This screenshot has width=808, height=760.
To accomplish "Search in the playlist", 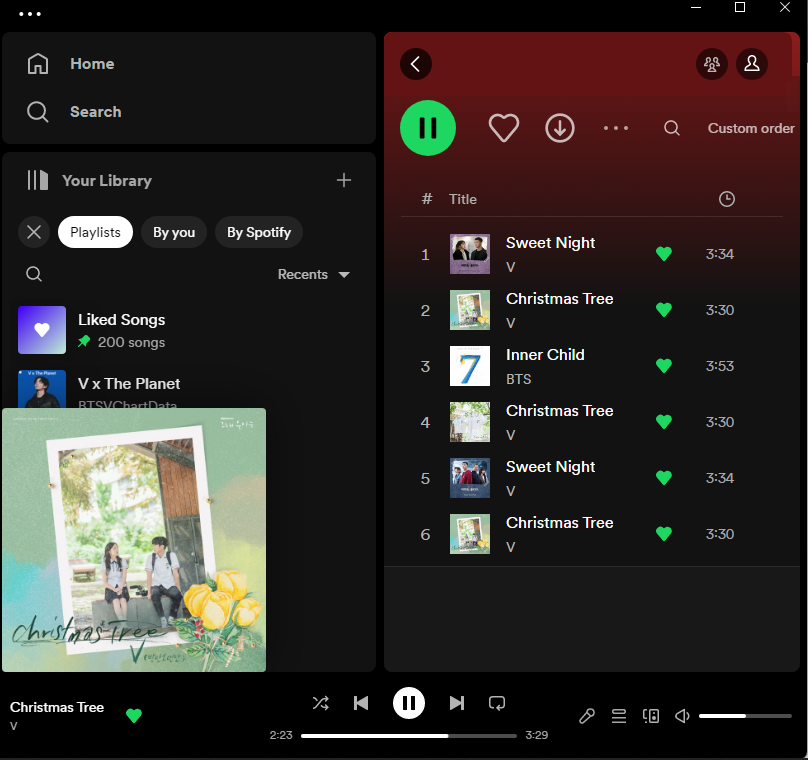I will tap(671, 128).
